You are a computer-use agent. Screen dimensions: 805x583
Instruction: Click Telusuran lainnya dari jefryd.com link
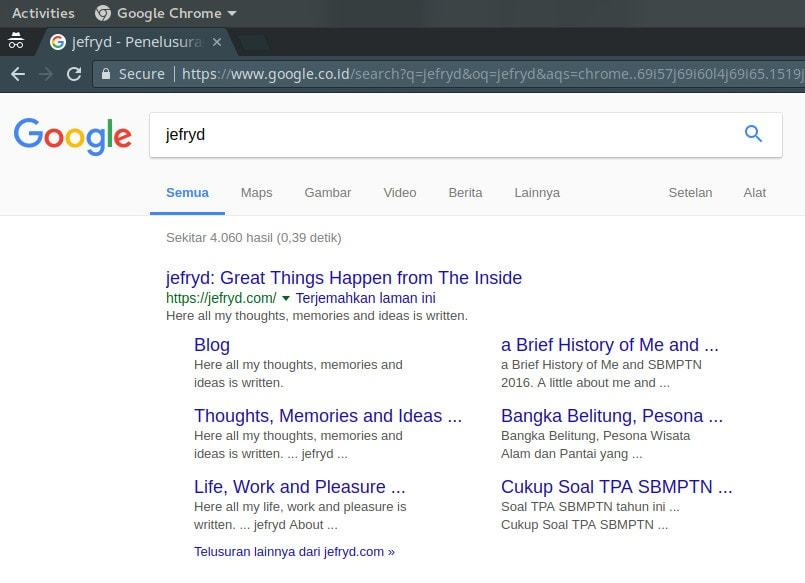[294, 552]
